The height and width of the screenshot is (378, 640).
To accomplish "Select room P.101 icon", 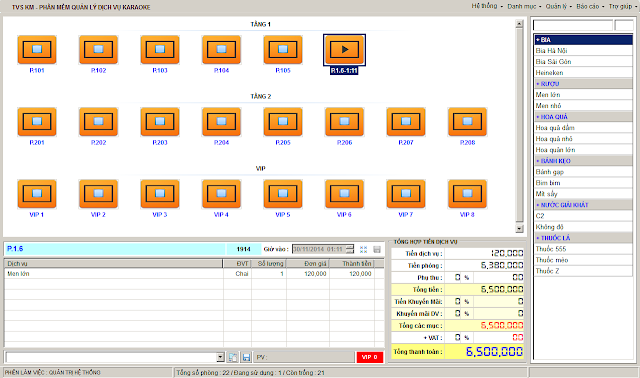I will tap(37, 49).
